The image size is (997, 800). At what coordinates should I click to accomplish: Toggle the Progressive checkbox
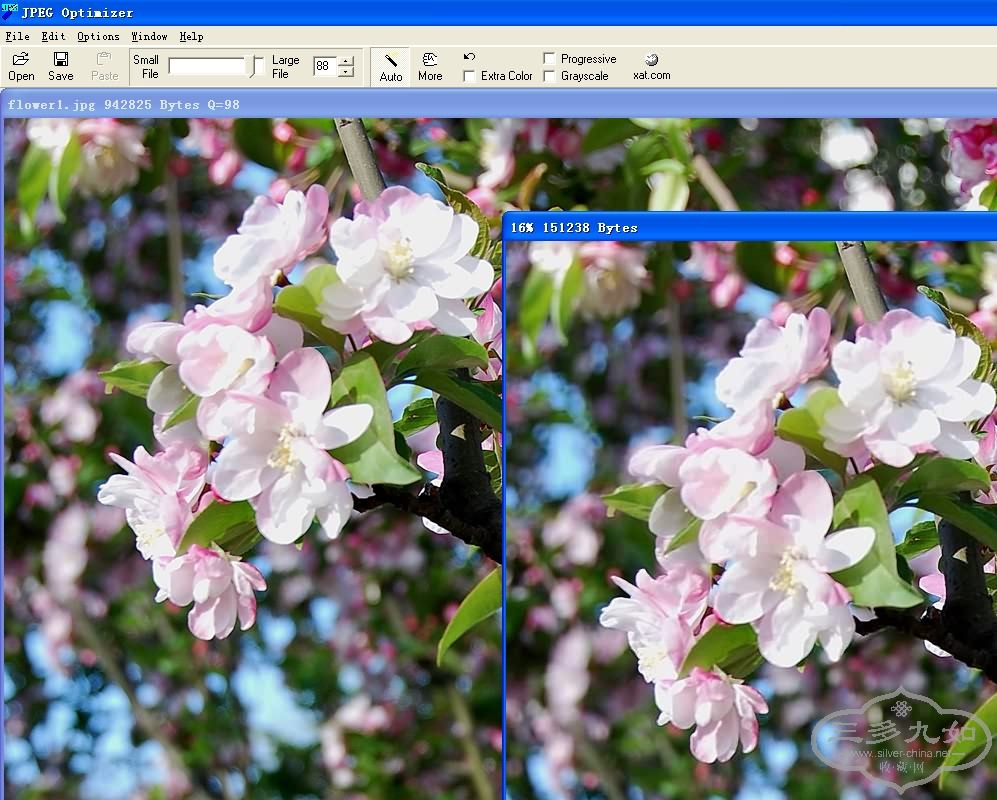549,59
